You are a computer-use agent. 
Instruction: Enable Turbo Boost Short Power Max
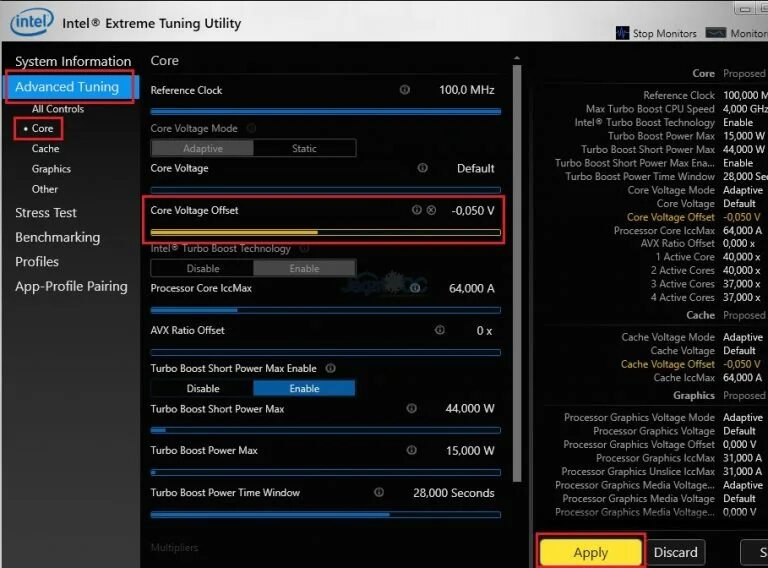coord(304,388)
